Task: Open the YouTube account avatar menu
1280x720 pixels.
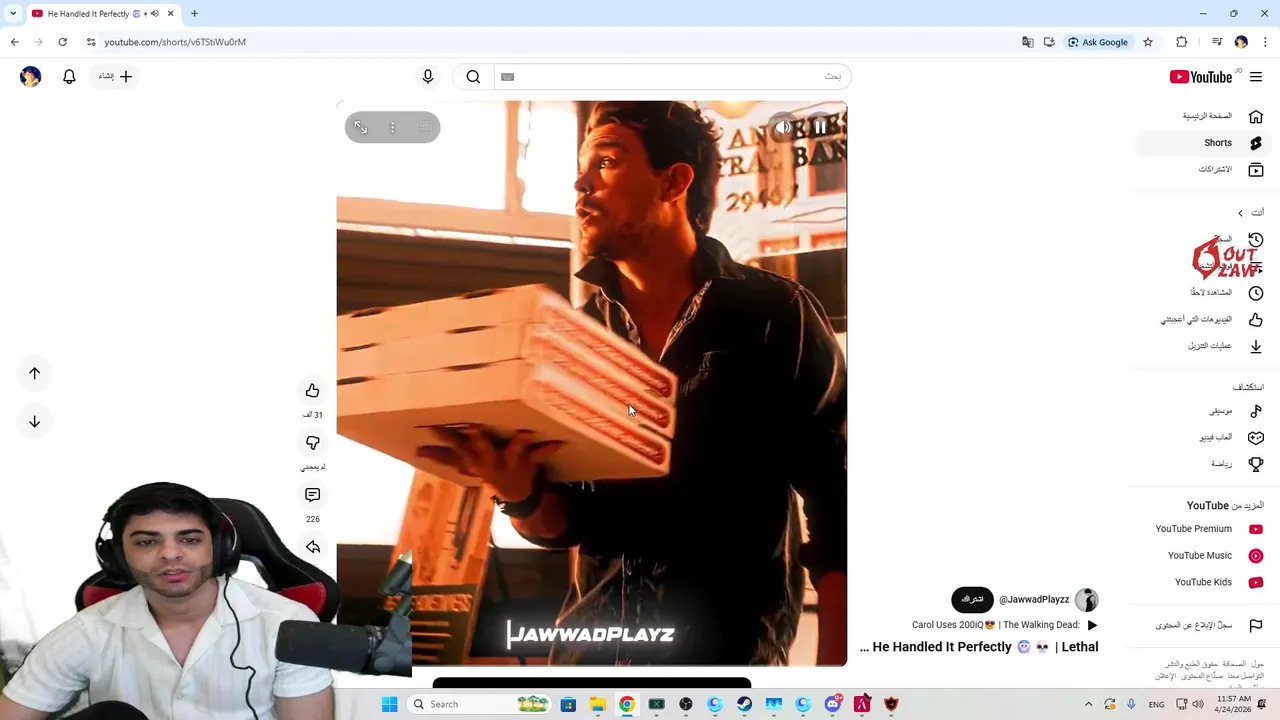Action: (31, 77)
